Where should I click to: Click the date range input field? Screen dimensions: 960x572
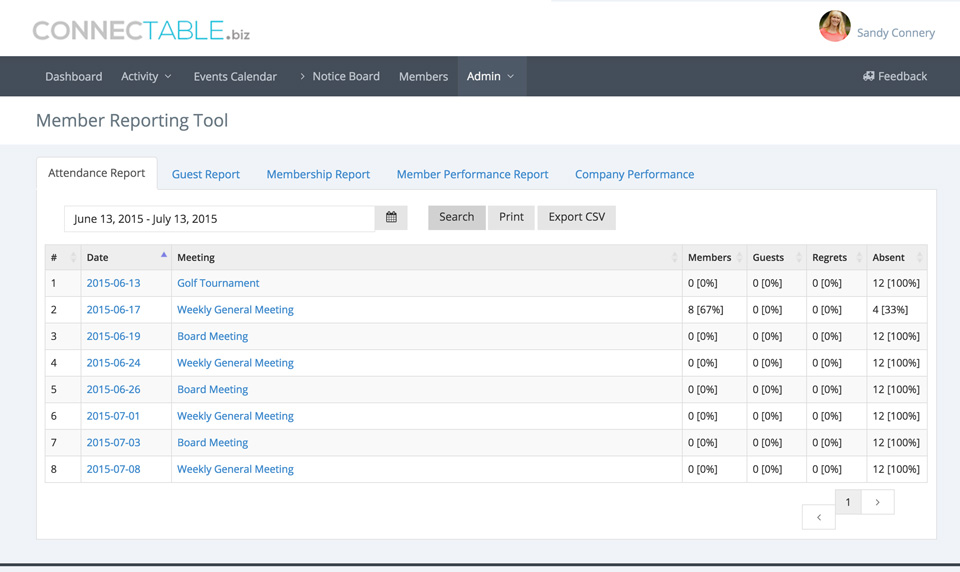click(219, 218)
